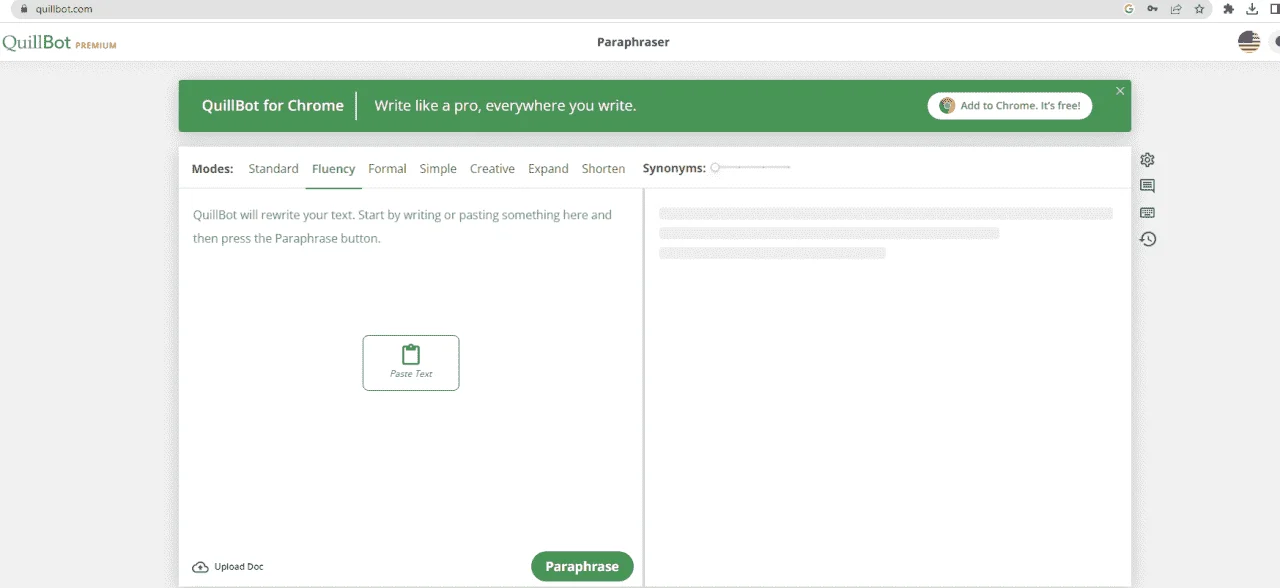Click the Modes: label
The height and width of the screenshot is (588, 1280).
[x=212, y=169]
